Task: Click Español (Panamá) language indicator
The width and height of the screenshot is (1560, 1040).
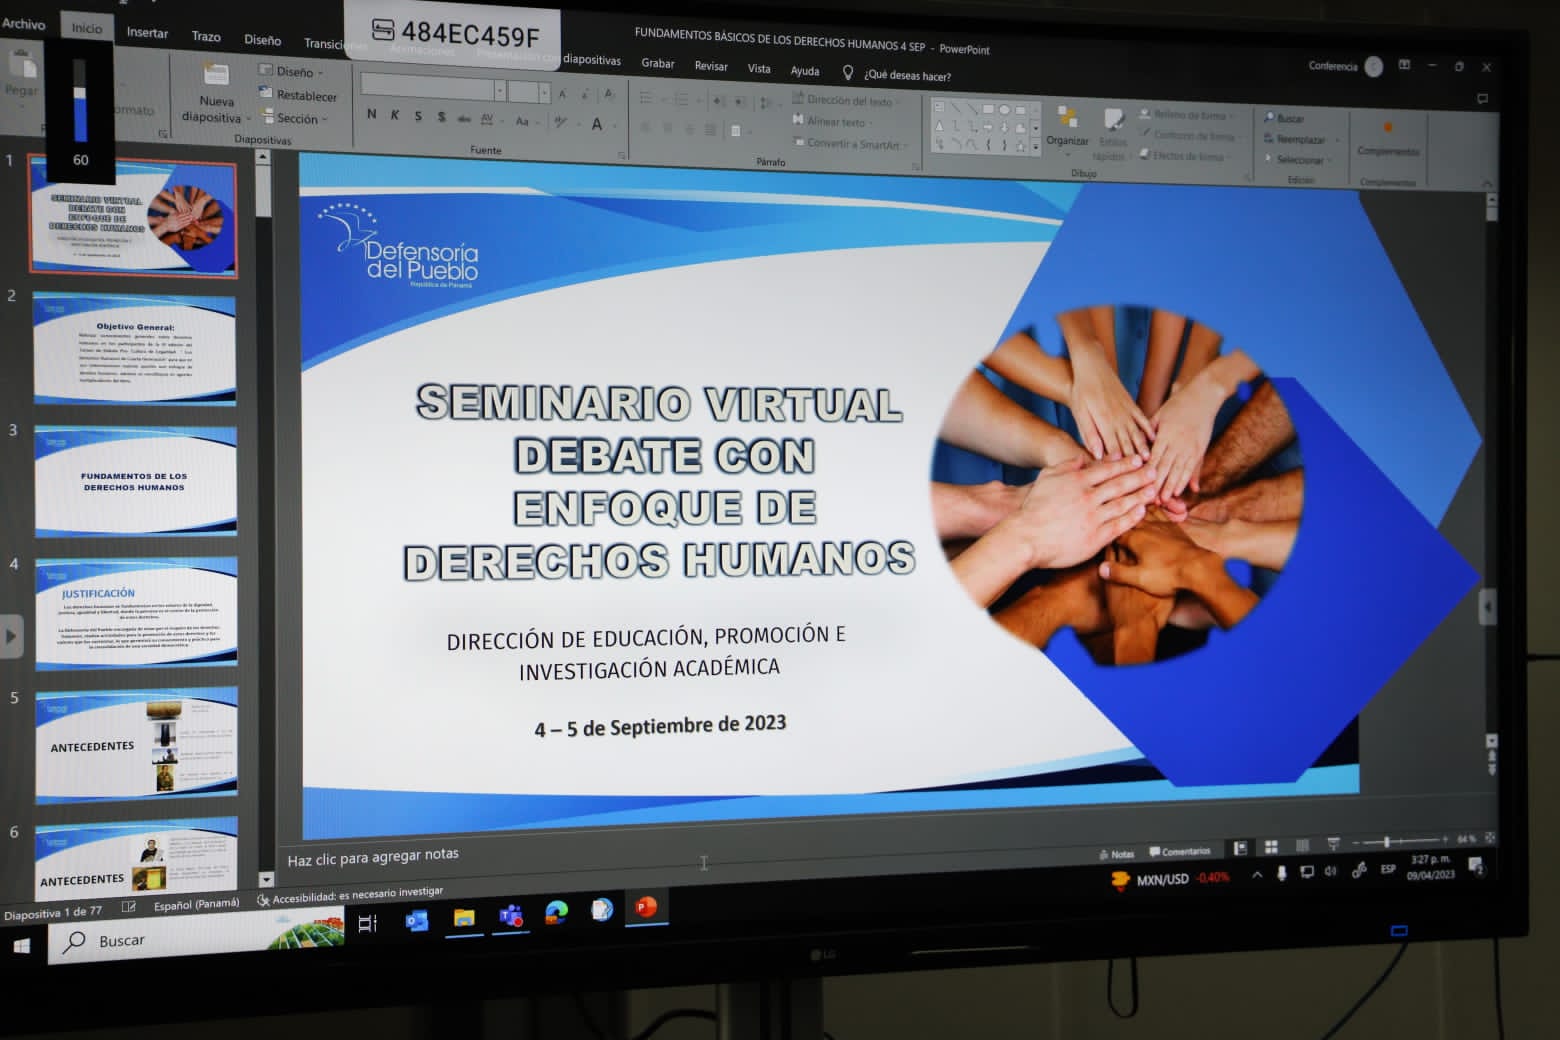Action: point(197,904)
